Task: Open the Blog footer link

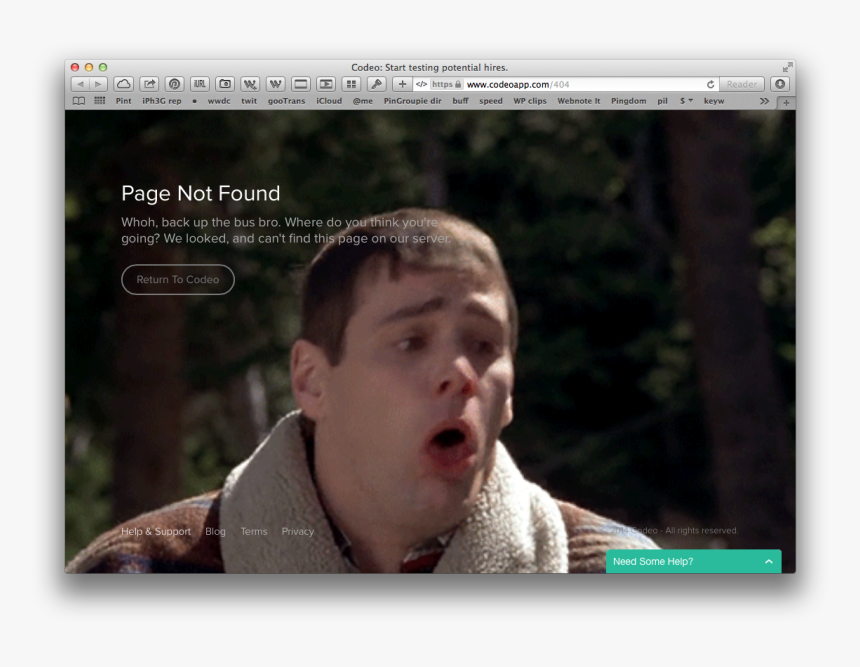Action: coord(215,531)
